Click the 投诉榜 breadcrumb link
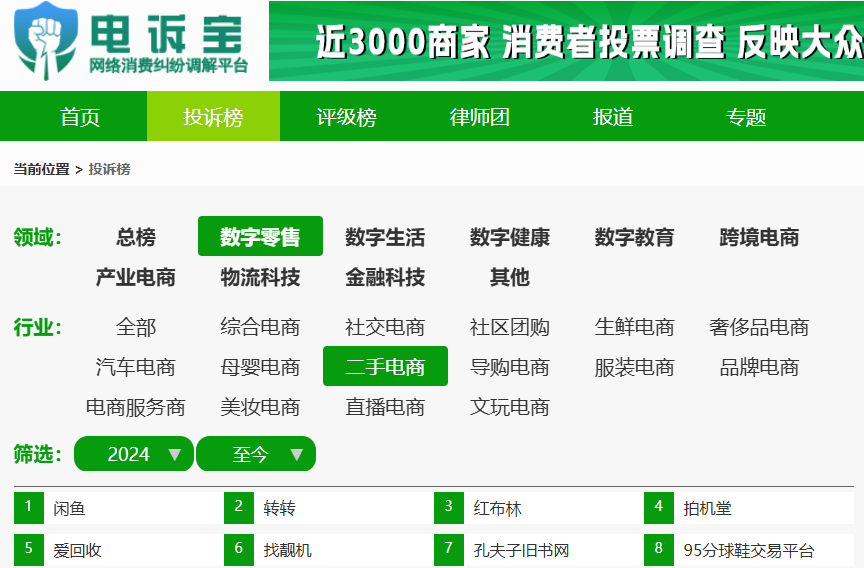864x568 pixels. tap(109, 169)
